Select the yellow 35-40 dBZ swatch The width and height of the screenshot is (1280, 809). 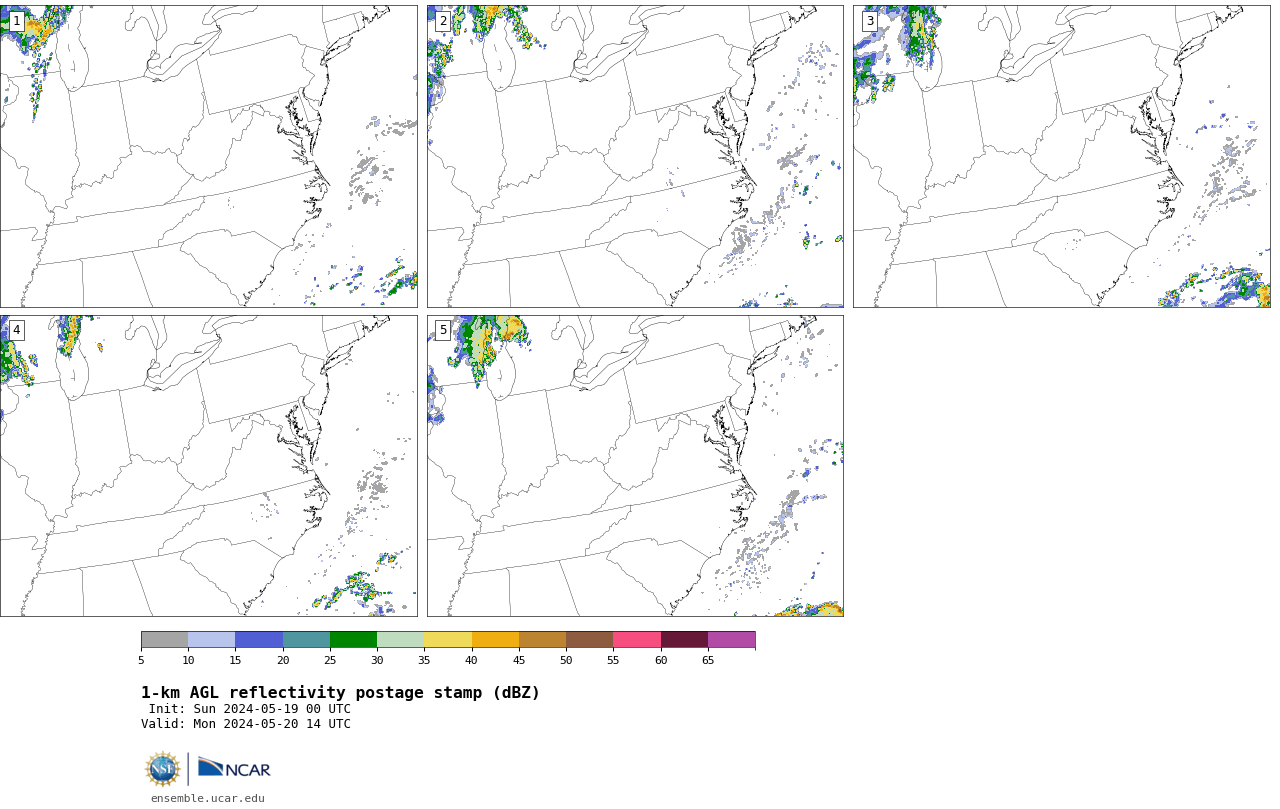tap(448, 640)
